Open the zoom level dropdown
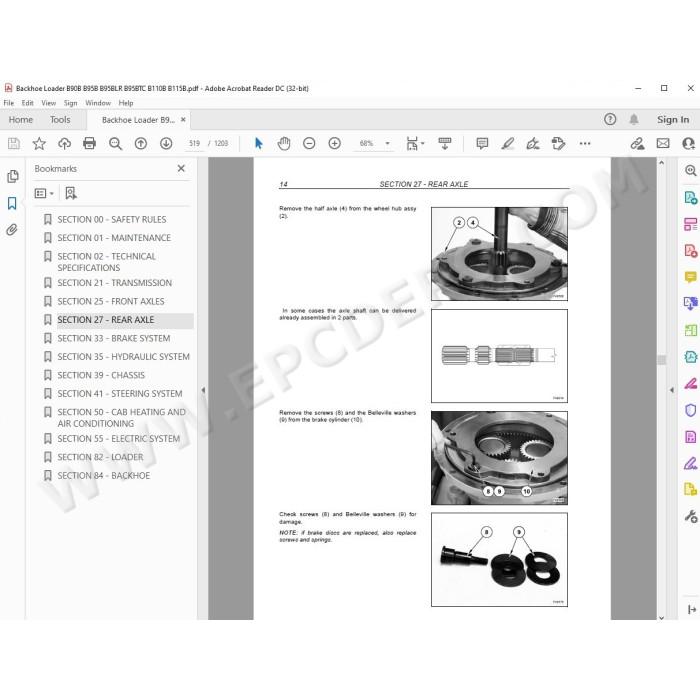This screenshot has height=700, width=700. pyautogui.click(x=388, y=143)
